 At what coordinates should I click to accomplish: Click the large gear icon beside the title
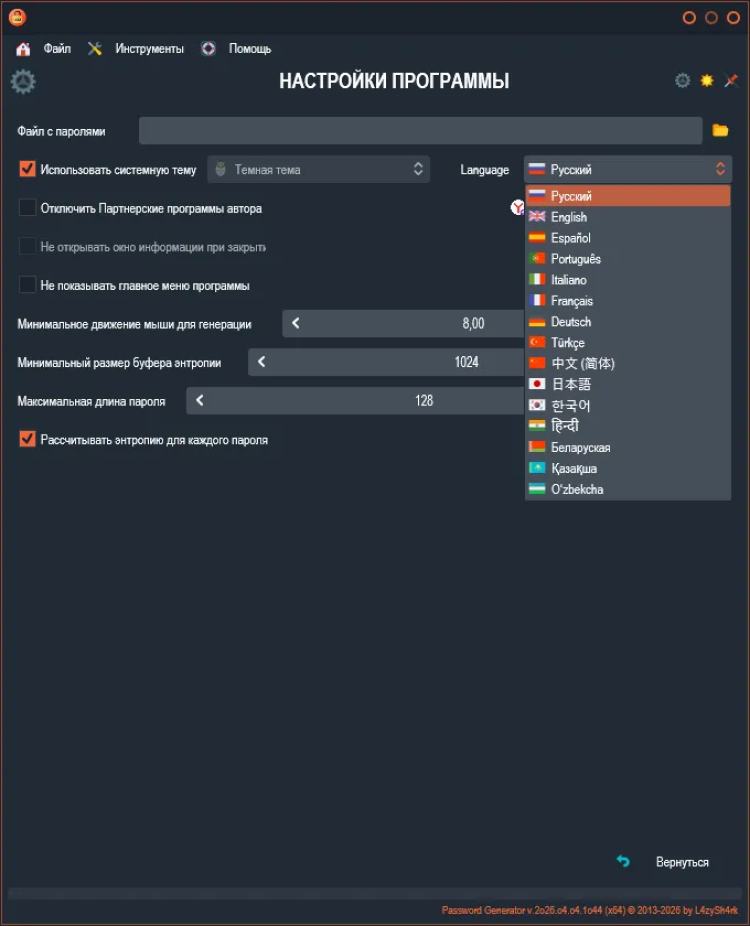point(23,82)
